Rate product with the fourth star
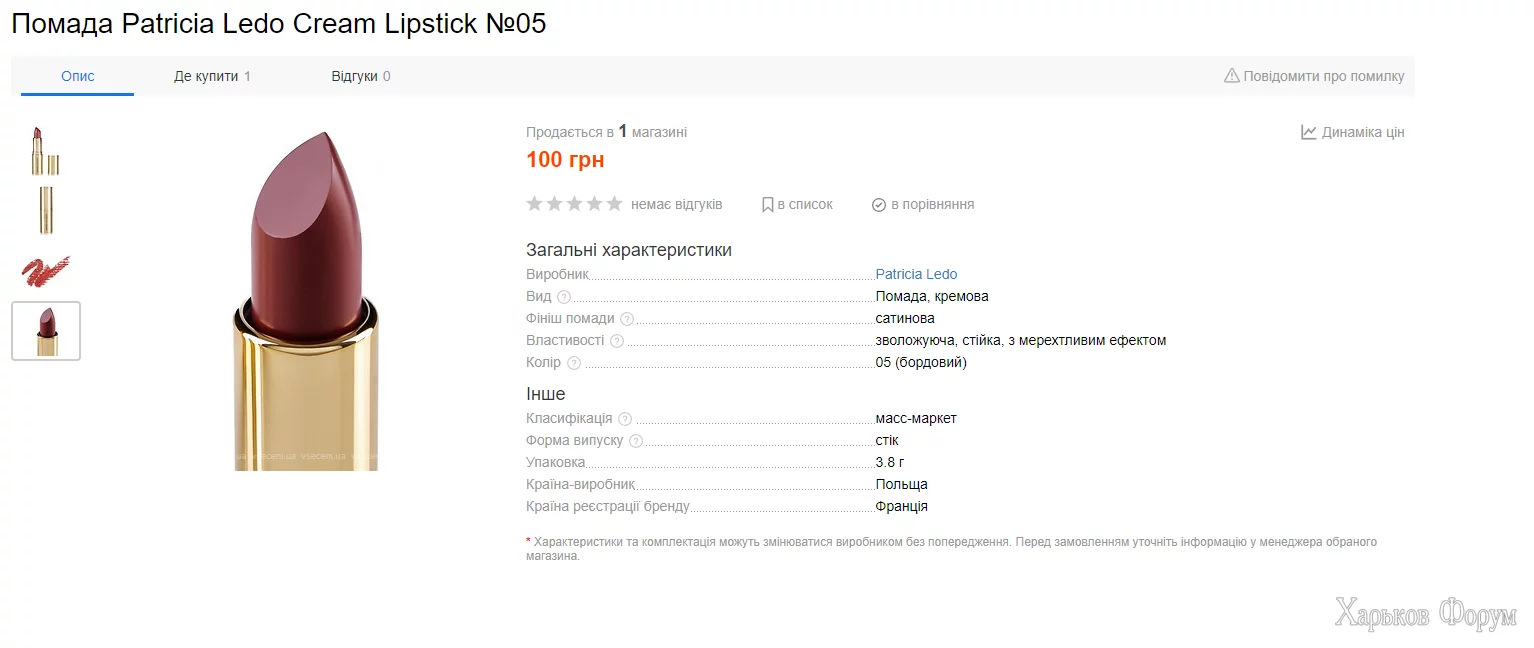Viewport: 1534px width, 648px height. pos(595,204)
